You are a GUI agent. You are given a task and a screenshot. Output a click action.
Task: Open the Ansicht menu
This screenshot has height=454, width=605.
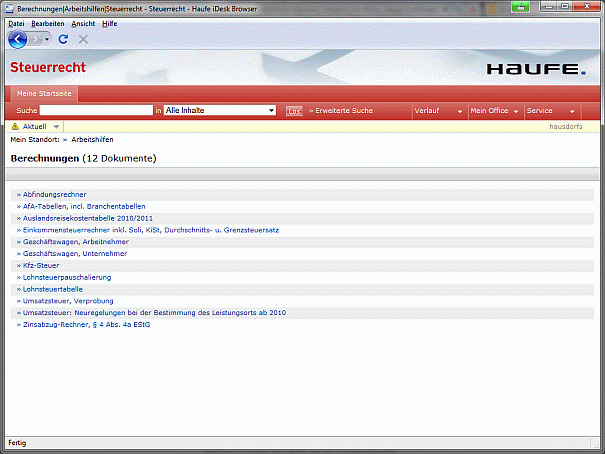(x=83, y=24)
